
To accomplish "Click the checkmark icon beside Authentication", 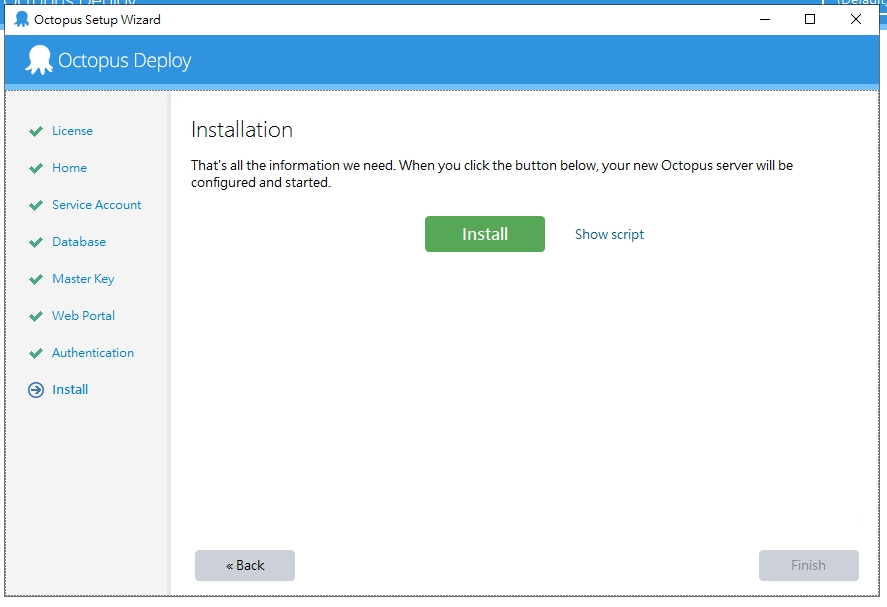I will pyautogui.click(x=36, y=354).
